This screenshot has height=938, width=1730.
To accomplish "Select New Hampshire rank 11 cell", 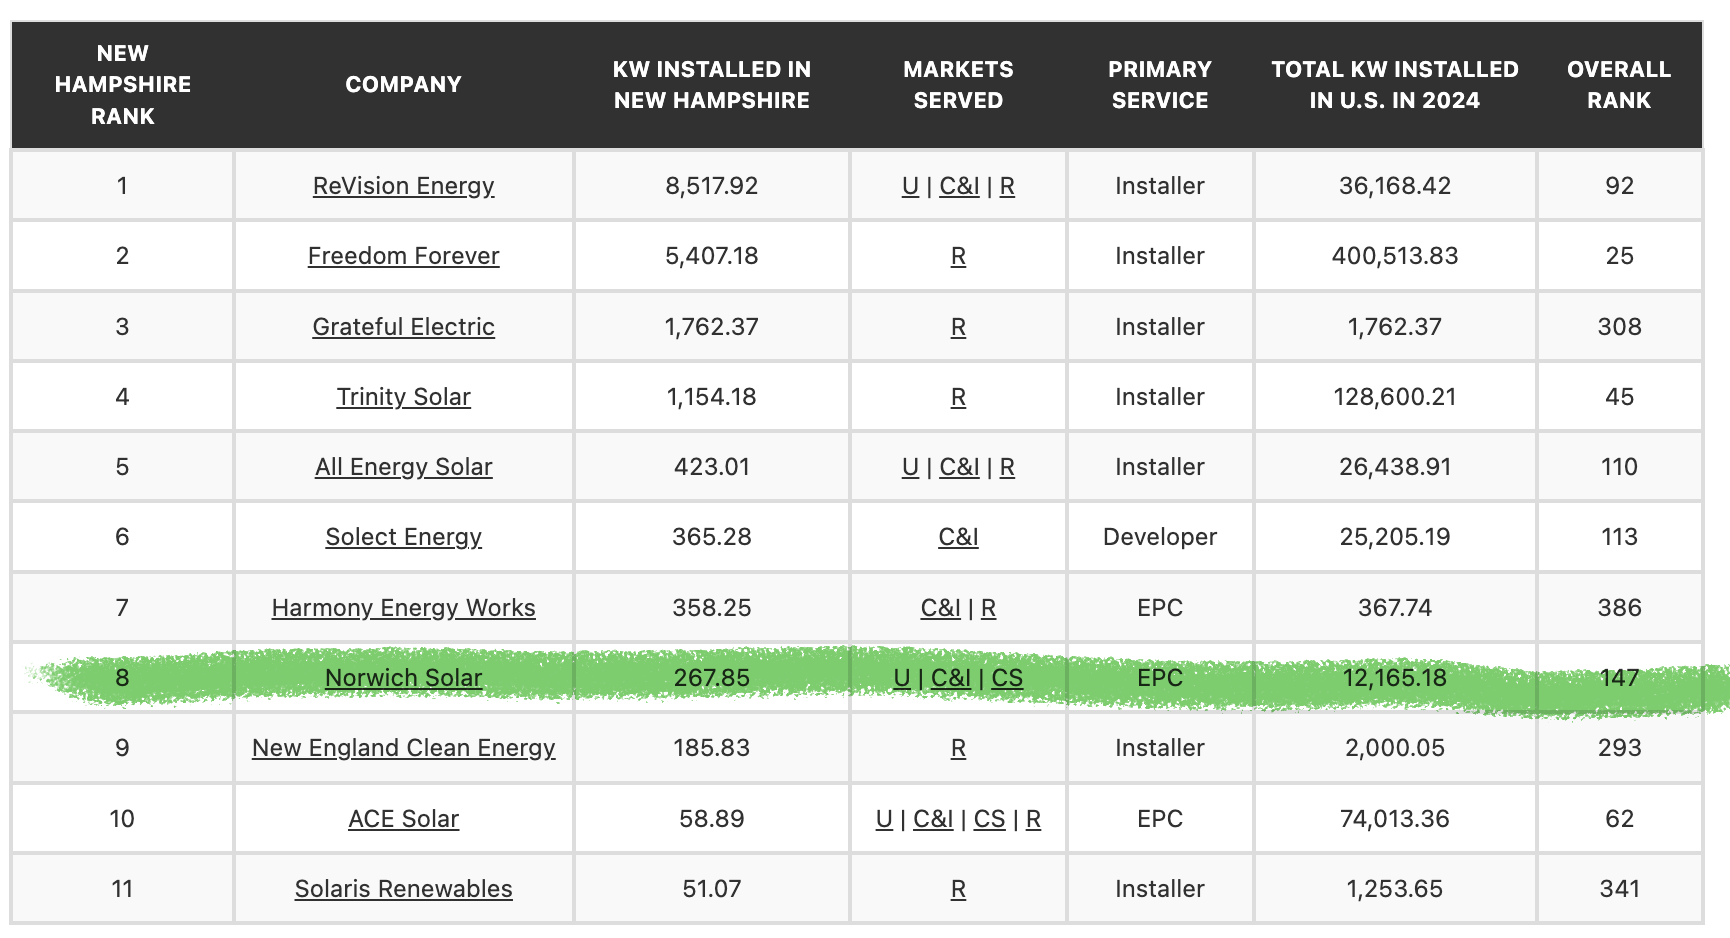I will click(122, 889).
